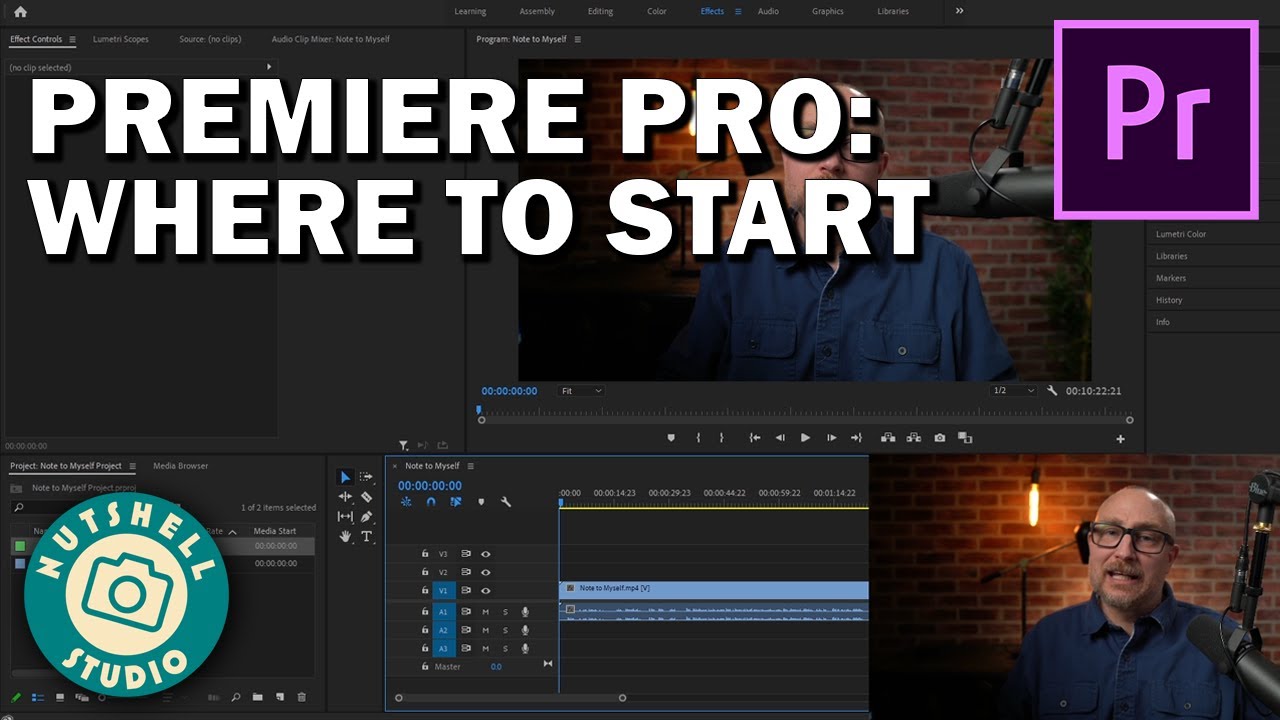Click New Item in Project panel
Image resolution: width=1280 pixels, height=720 pixels.
pyautogui.click(x=280, y=697)
